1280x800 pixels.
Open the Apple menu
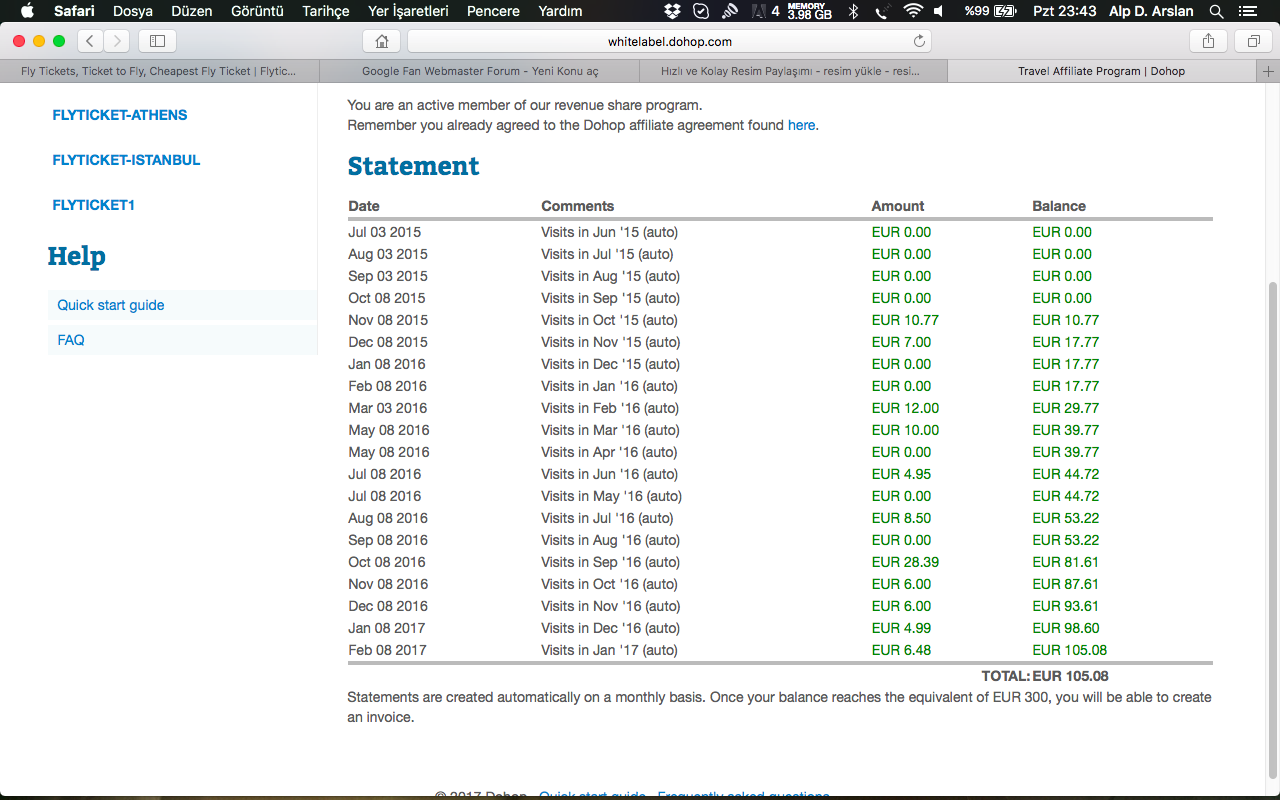[x=27, y=11]
